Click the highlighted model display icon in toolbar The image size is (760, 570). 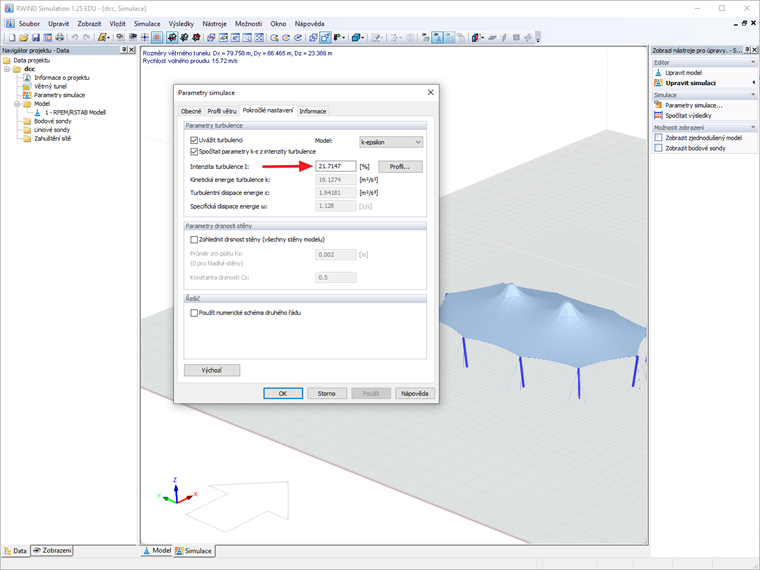coord(438,37)
